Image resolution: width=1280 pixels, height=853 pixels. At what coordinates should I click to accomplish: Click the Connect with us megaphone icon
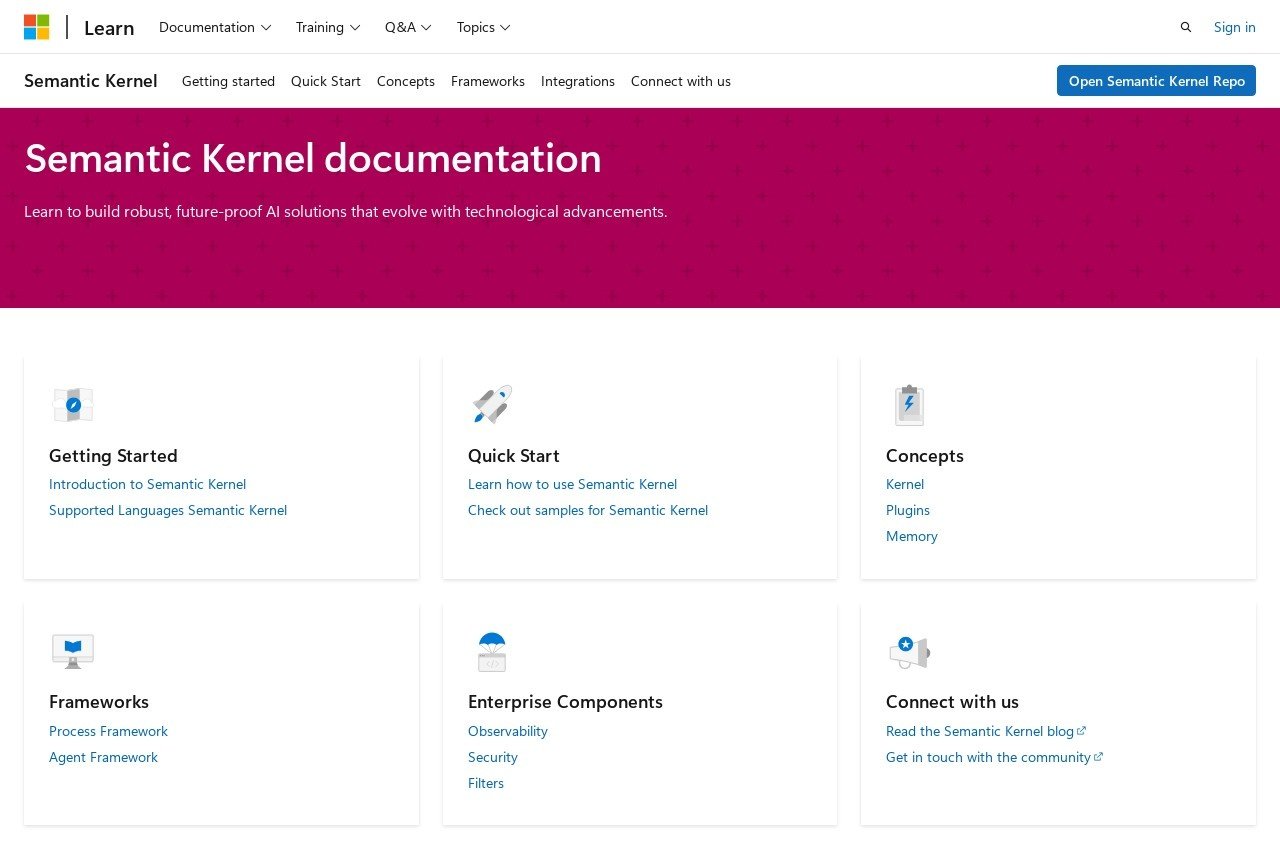909,652
